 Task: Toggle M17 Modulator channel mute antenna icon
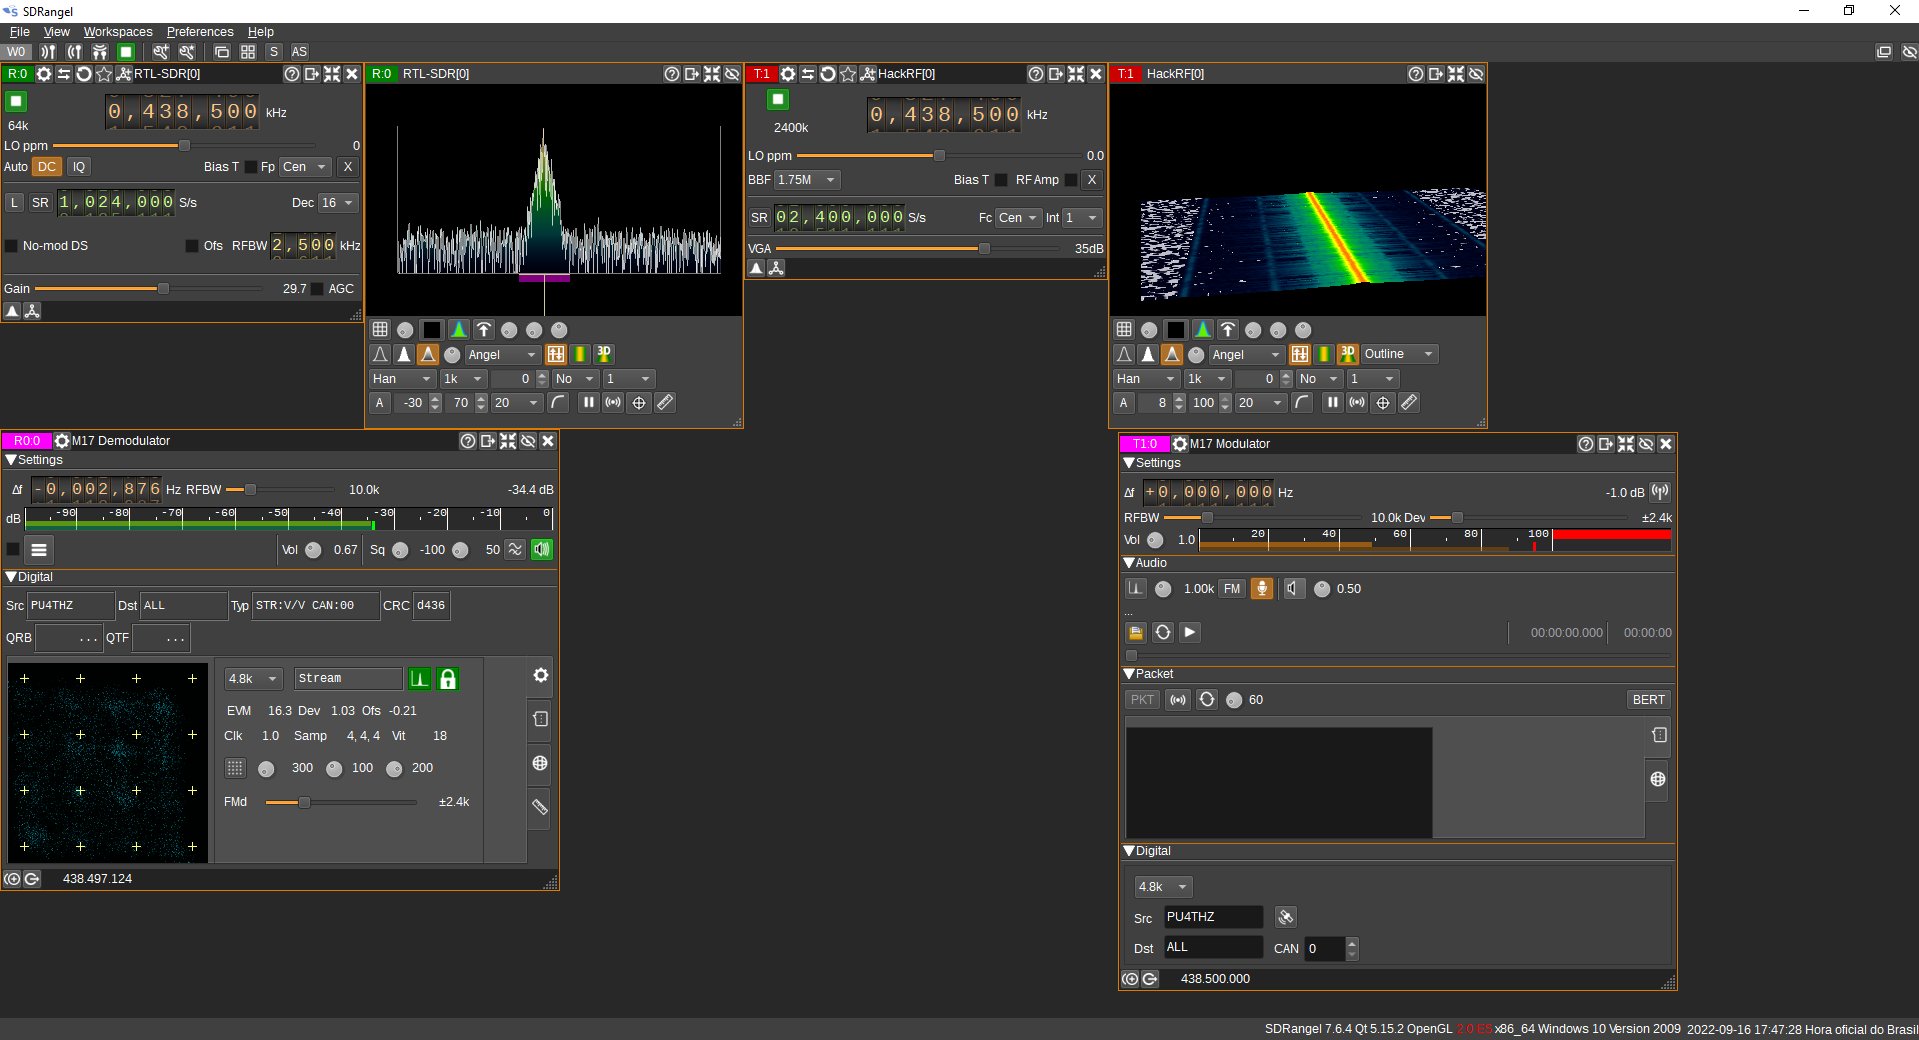(1660, 492)
